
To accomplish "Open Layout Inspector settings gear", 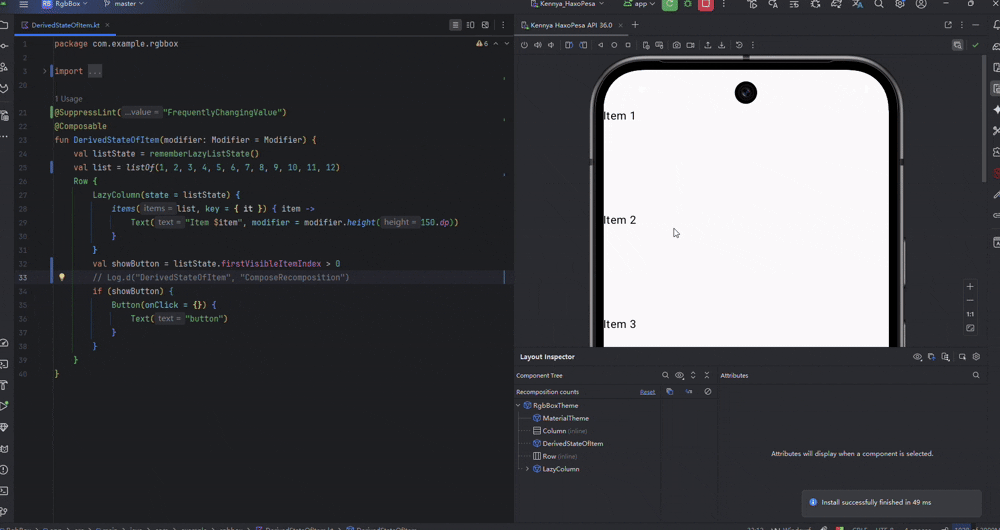I will [976, 357].
